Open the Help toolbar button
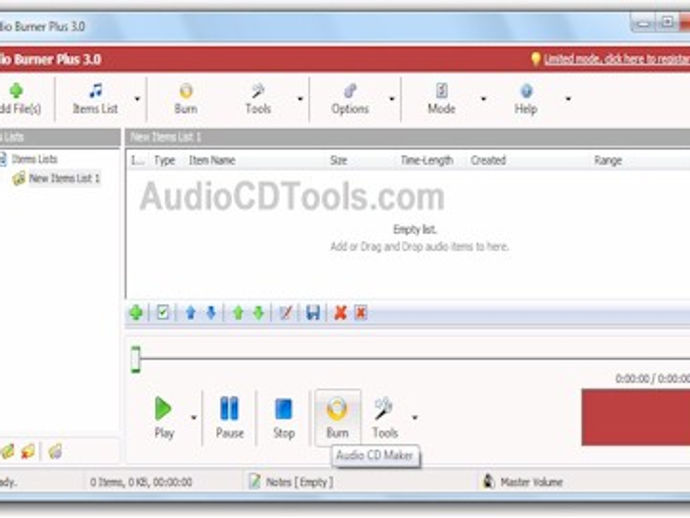The width and height of the screenshot is (690, 518). (526, 99)
